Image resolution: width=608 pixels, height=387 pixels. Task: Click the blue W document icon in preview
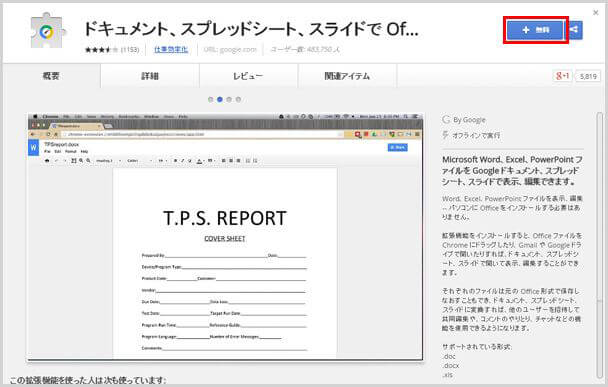tap(34, 148)
